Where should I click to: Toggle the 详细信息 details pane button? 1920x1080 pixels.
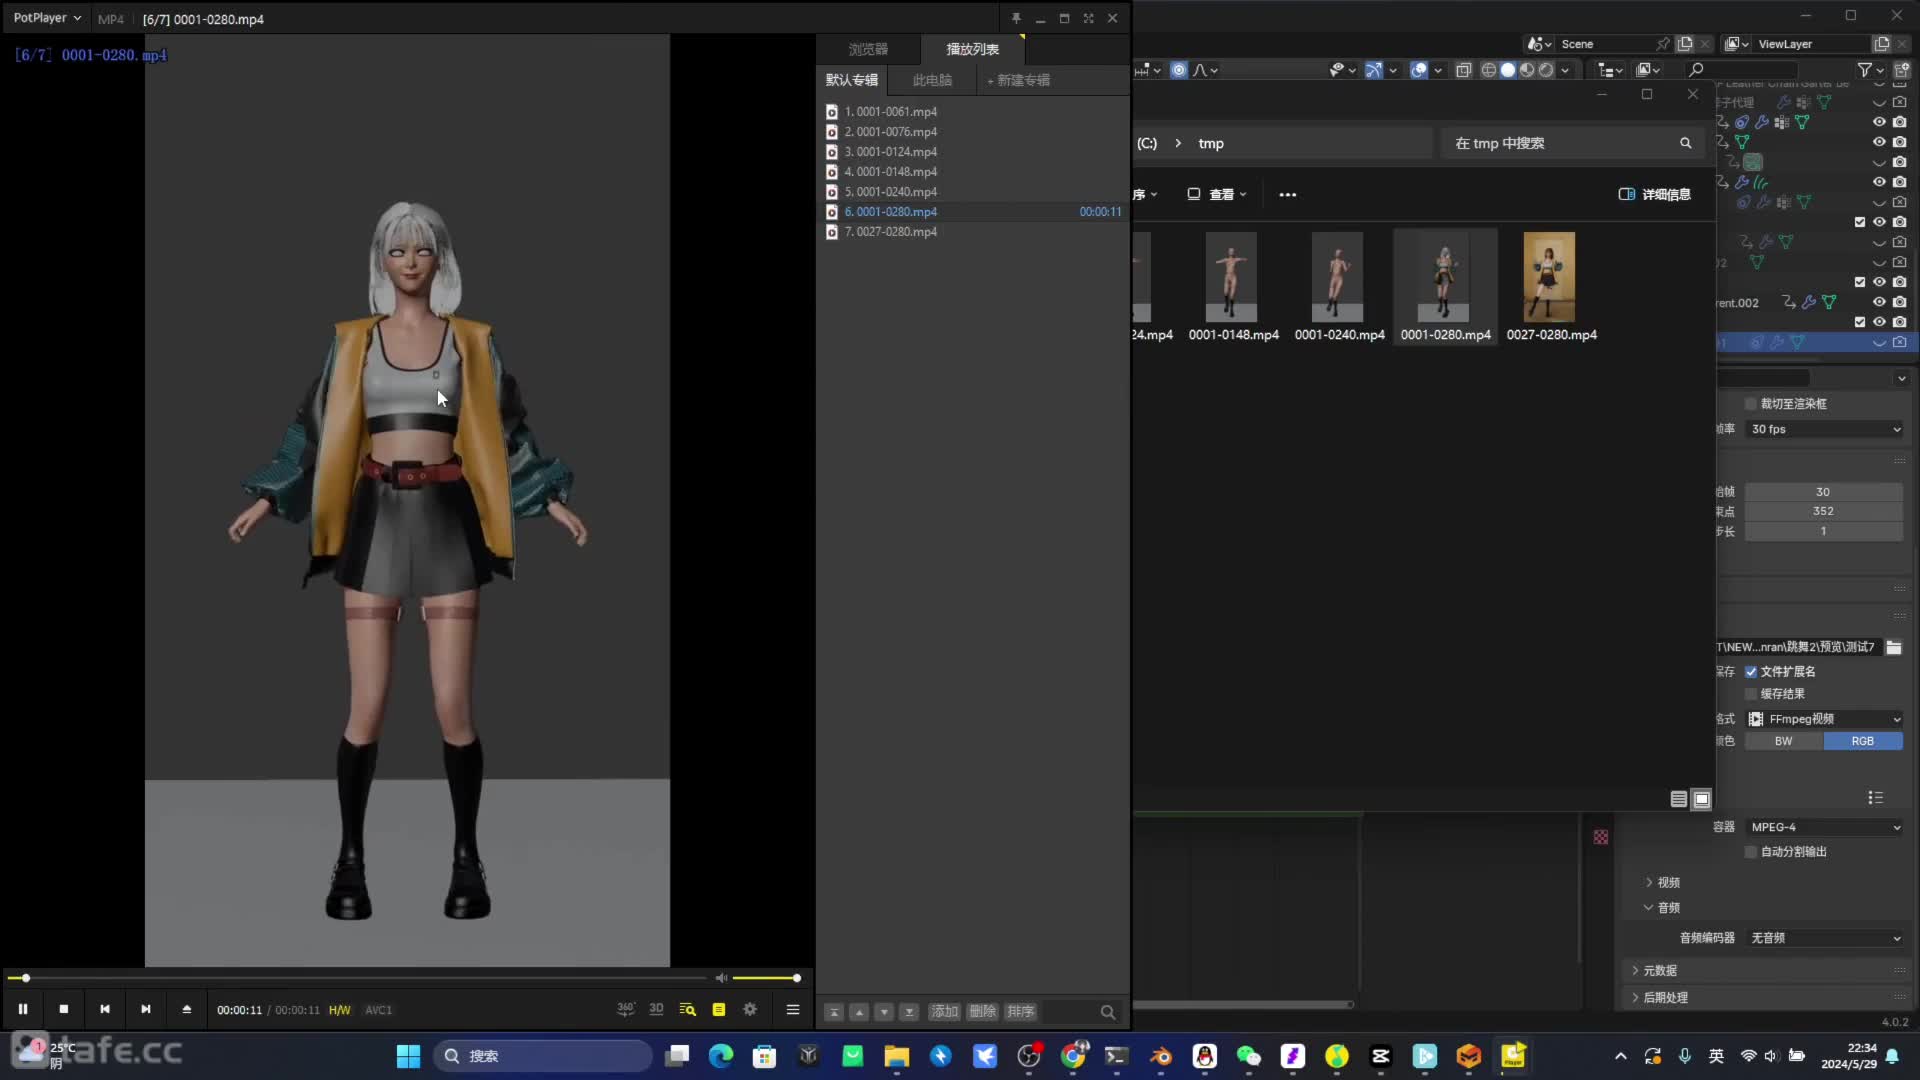point(1654,194)
